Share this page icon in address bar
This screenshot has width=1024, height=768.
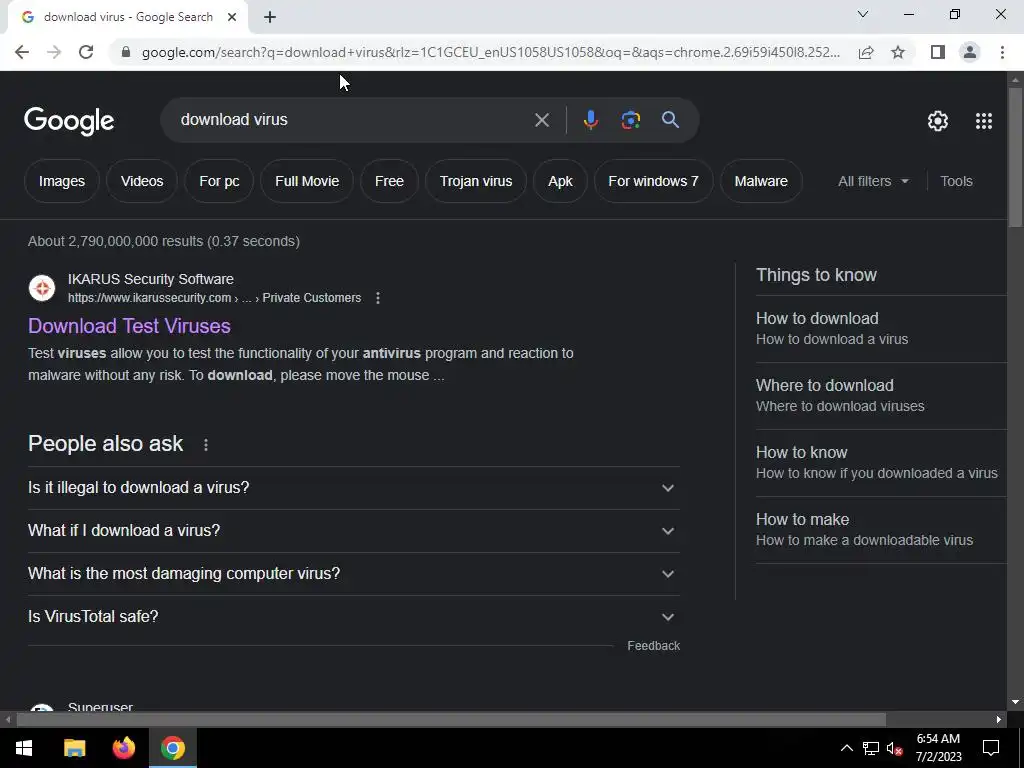pos(866,52)
